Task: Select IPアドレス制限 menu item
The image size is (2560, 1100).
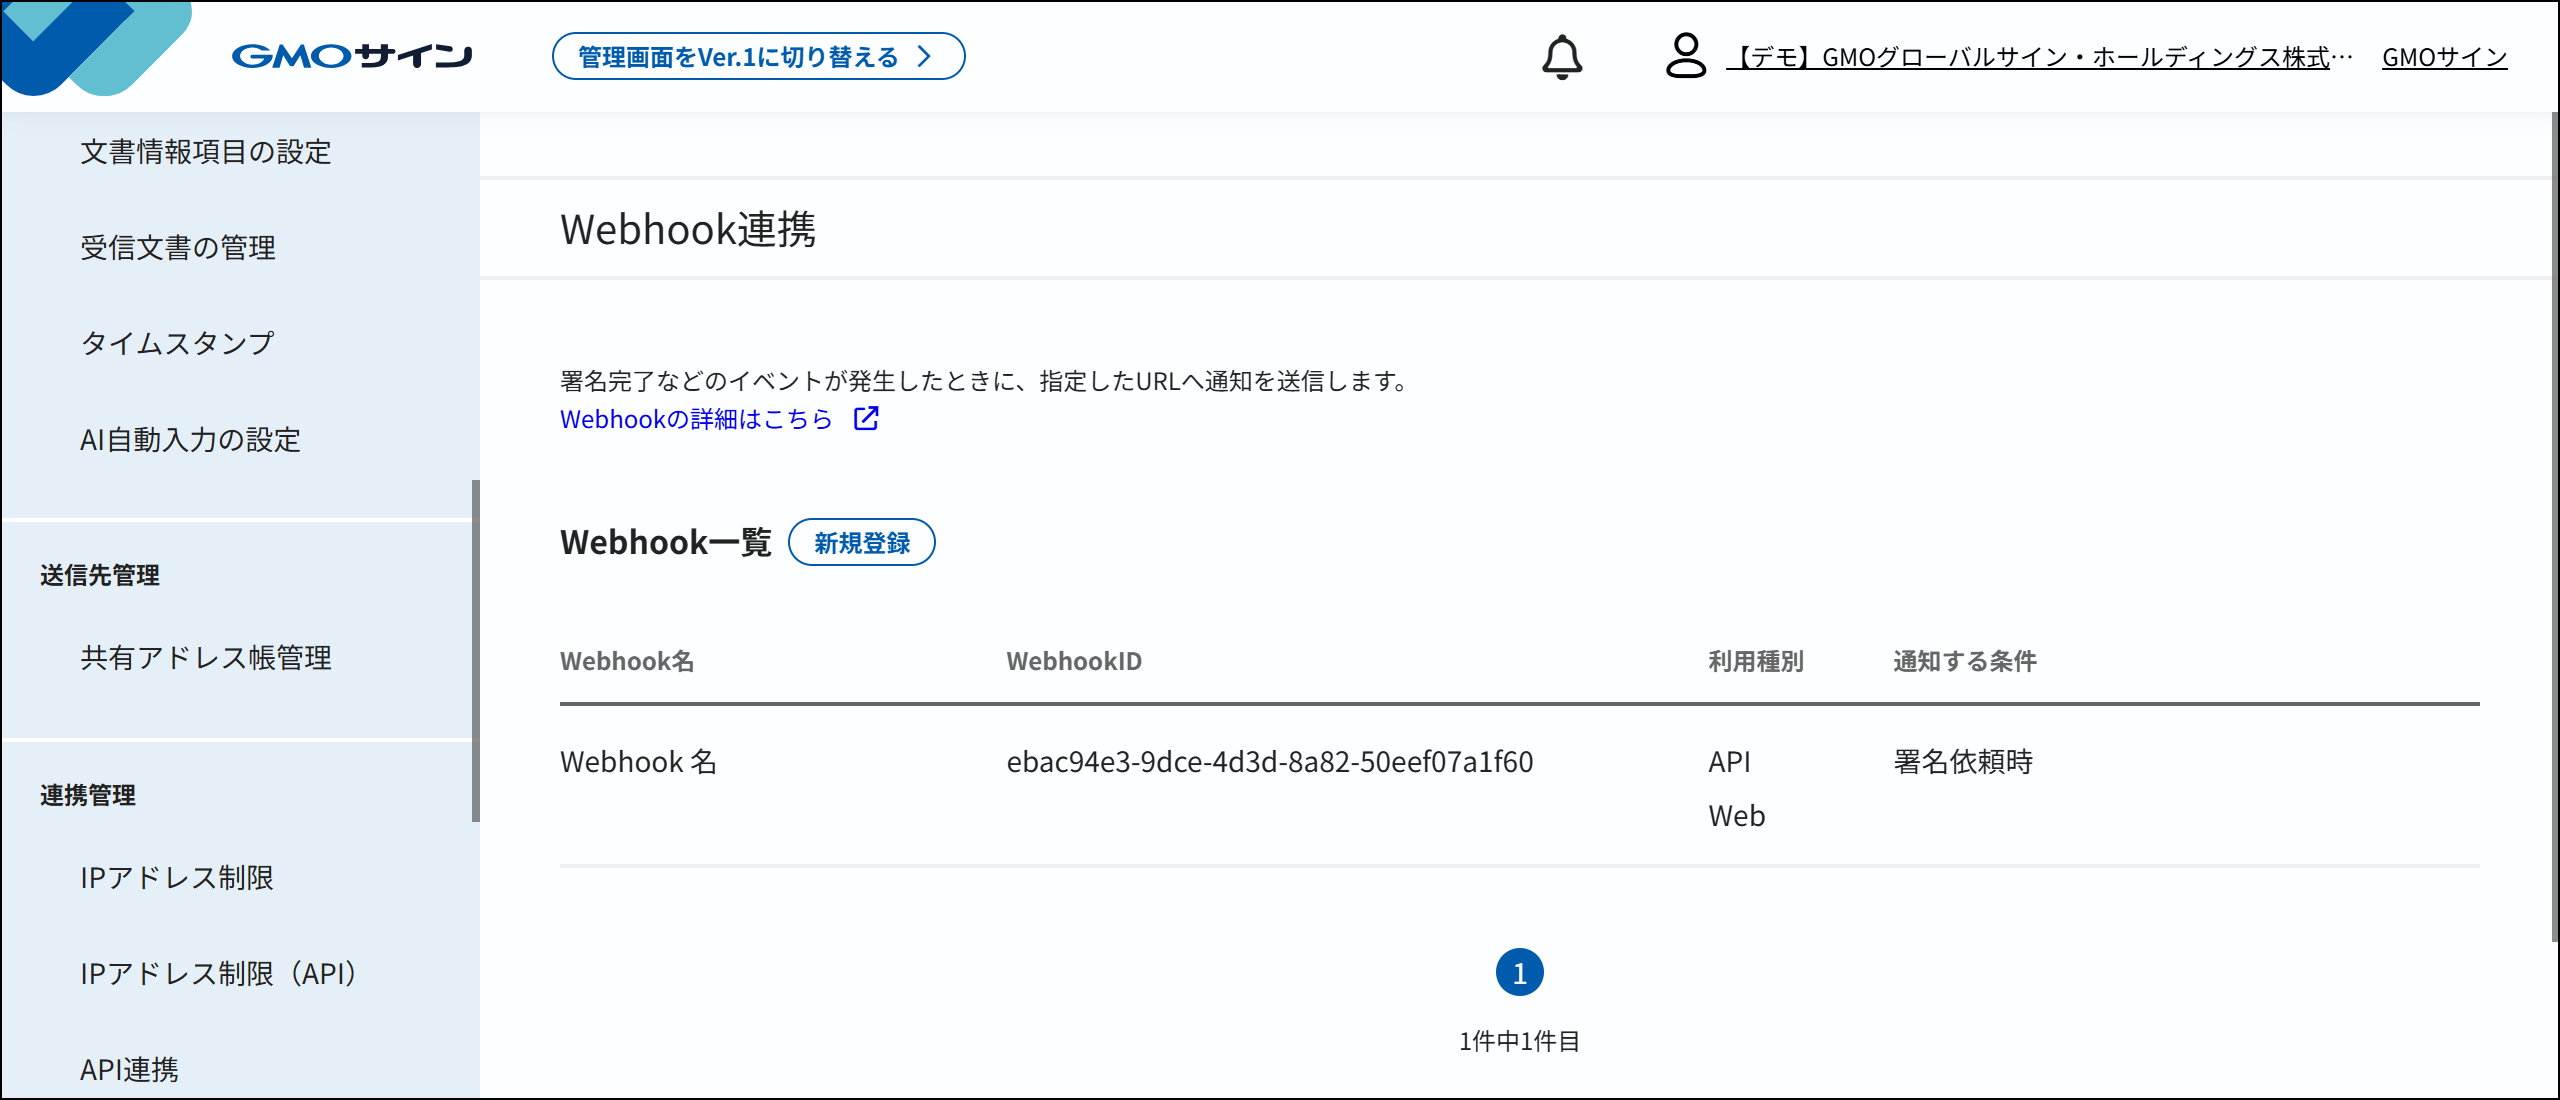Action: tap(177, 878)
